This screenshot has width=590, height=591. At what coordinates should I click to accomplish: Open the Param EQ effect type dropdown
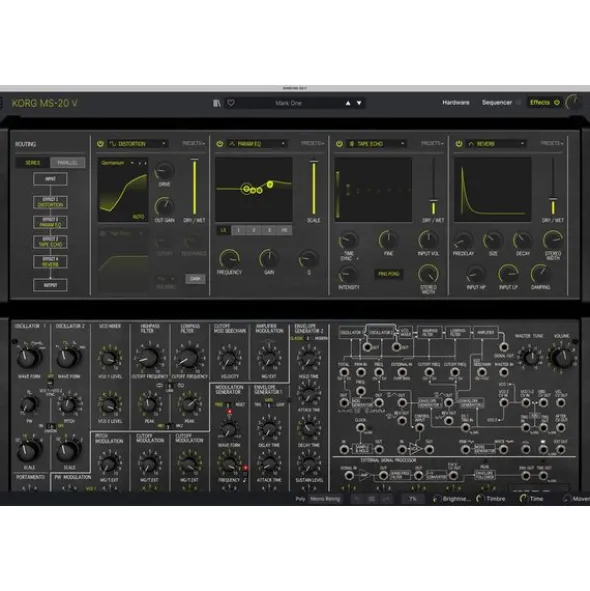click(x=257, y=144)
